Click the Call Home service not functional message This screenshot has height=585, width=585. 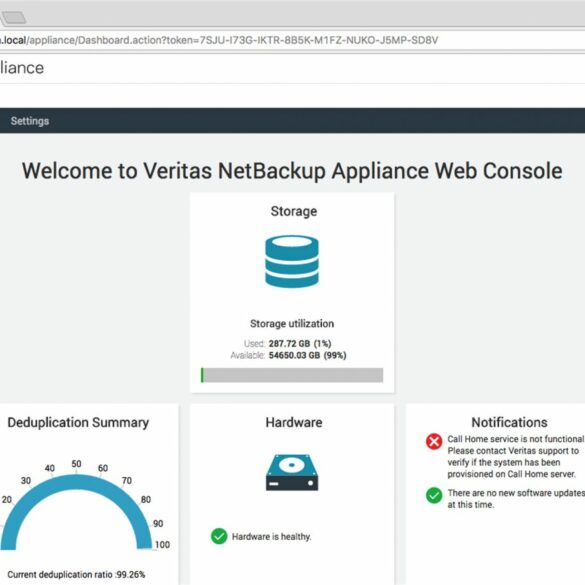(516, 456)
